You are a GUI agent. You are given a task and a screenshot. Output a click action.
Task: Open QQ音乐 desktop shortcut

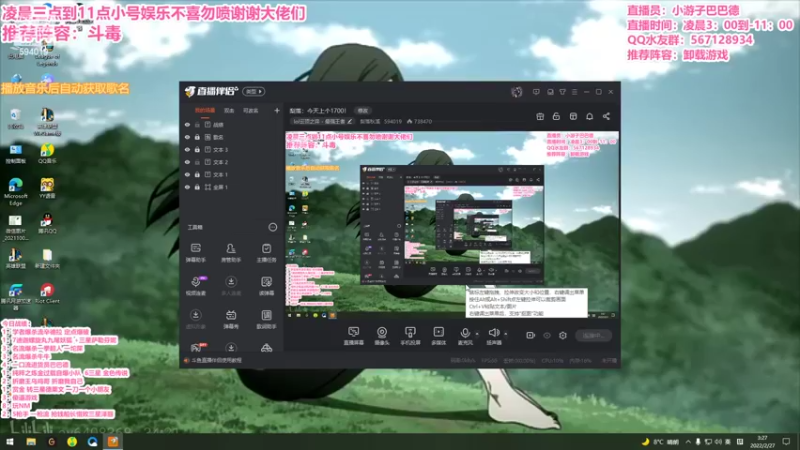(47, 154)
